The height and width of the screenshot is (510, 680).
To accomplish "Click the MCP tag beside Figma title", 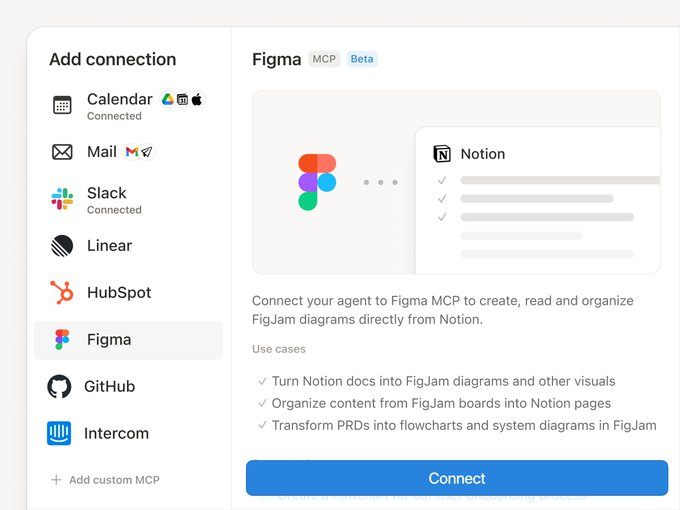I will [324, 59].
